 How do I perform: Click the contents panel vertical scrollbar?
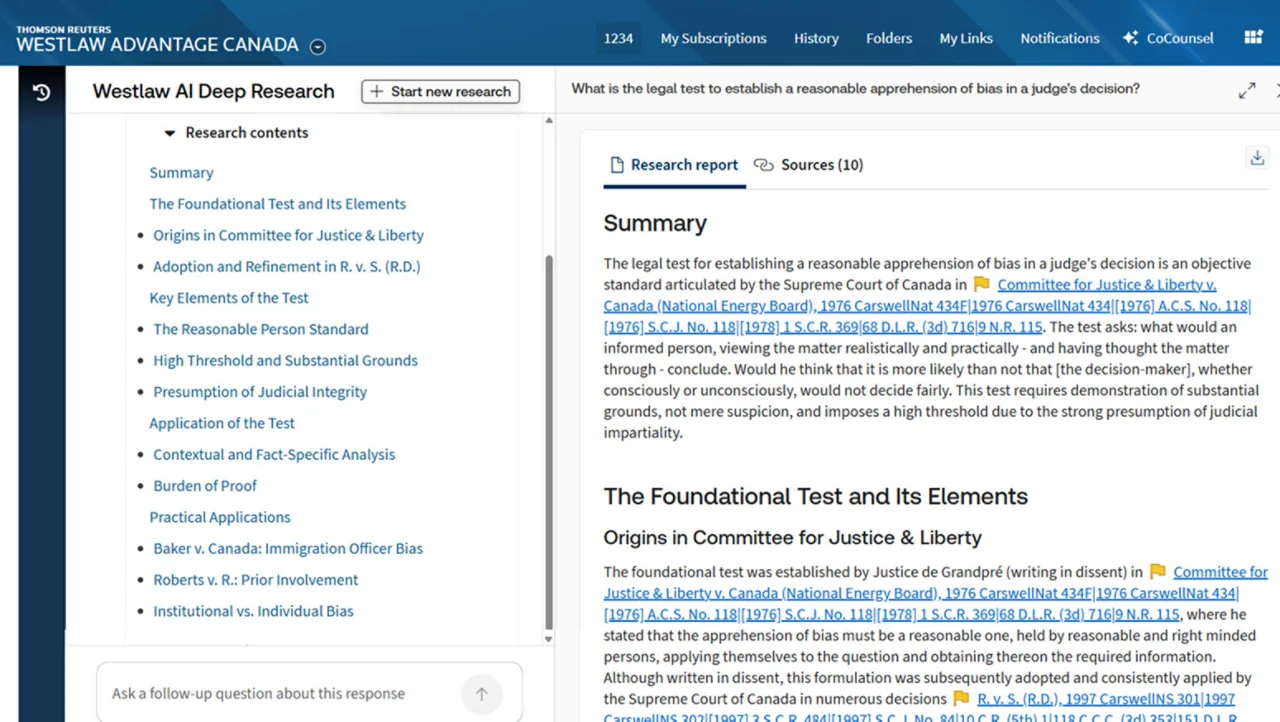[548, 440]
